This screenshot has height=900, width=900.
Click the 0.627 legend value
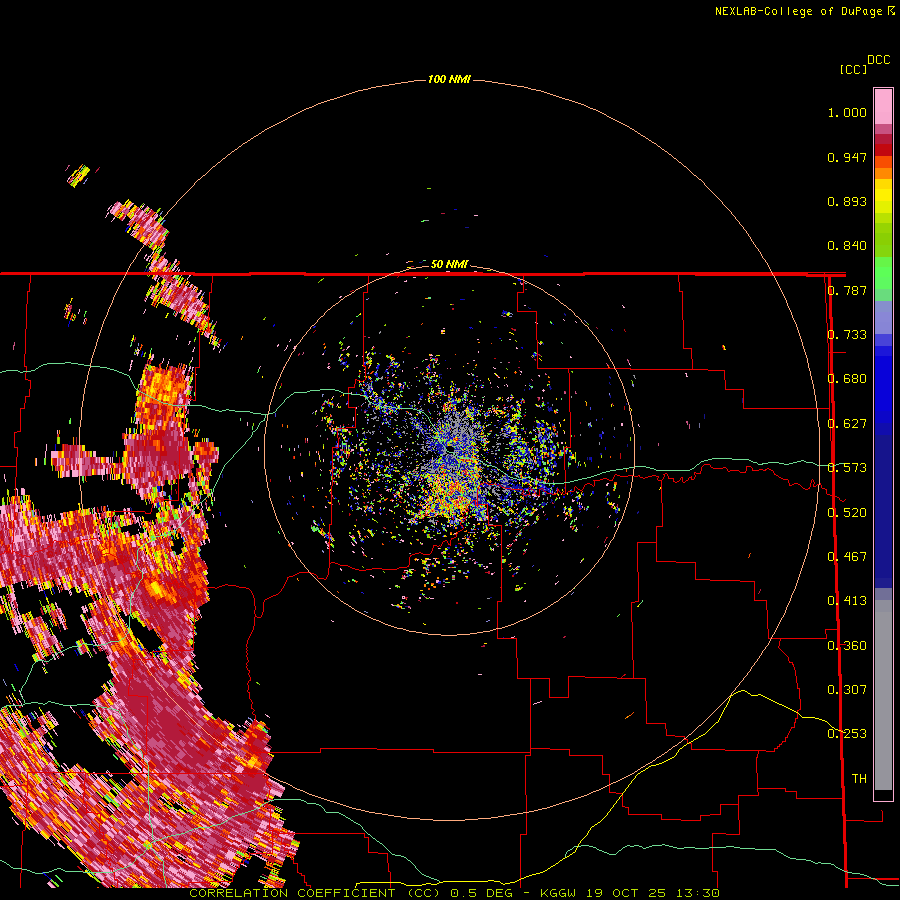pos(847,424)
